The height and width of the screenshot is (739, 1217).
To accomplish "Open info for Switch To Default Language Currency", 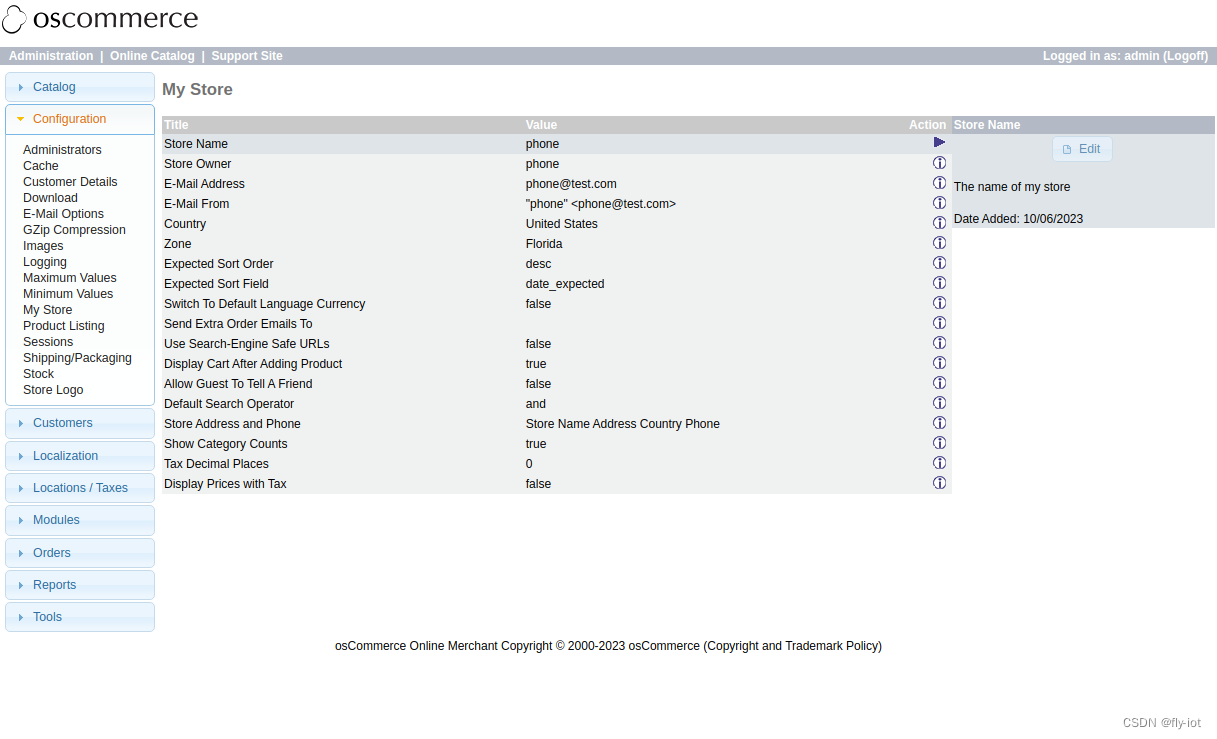I will pyautogui.click(x=939, y=303).
